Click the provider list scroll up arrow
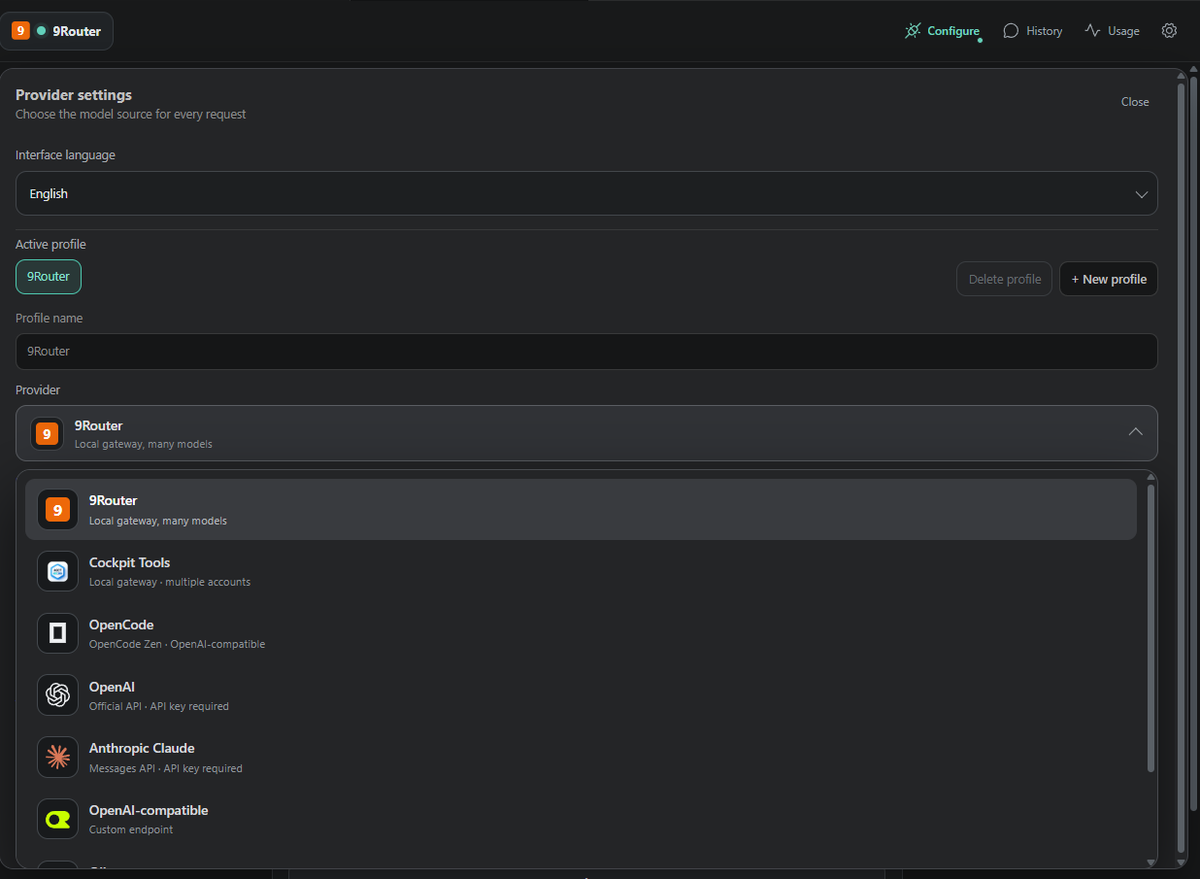1200x879 pixels. tap(1150, 477)
